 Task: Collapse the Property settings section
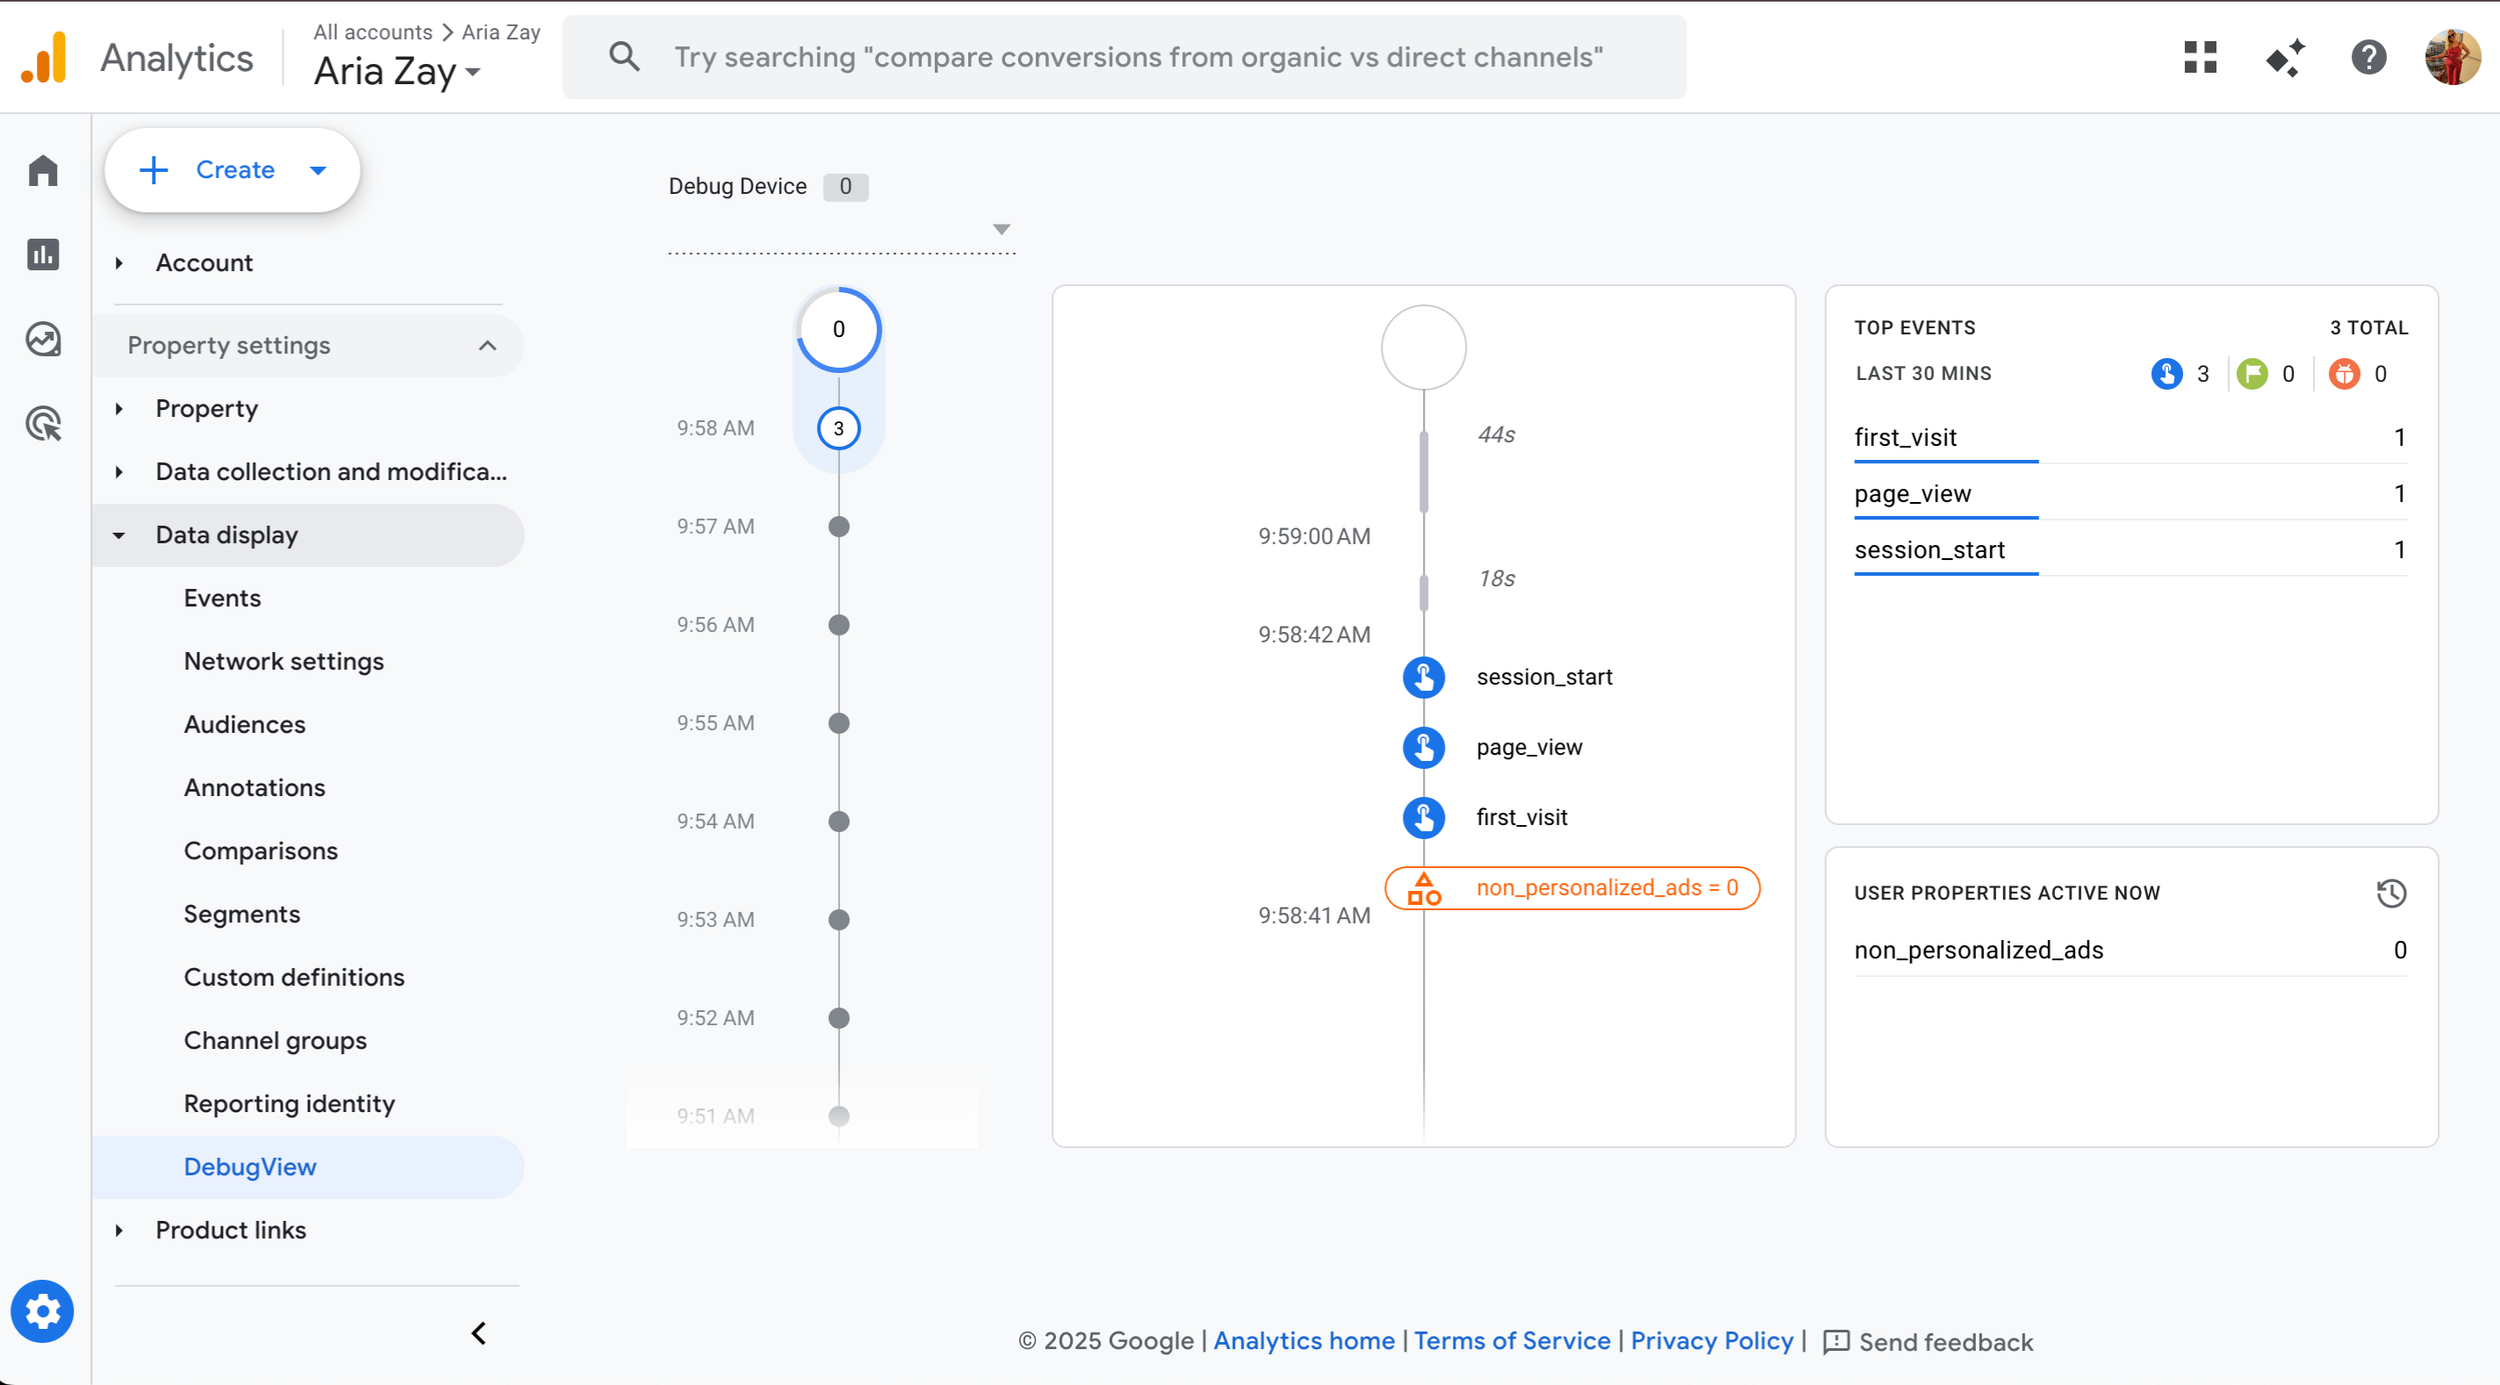pos(487,346)
